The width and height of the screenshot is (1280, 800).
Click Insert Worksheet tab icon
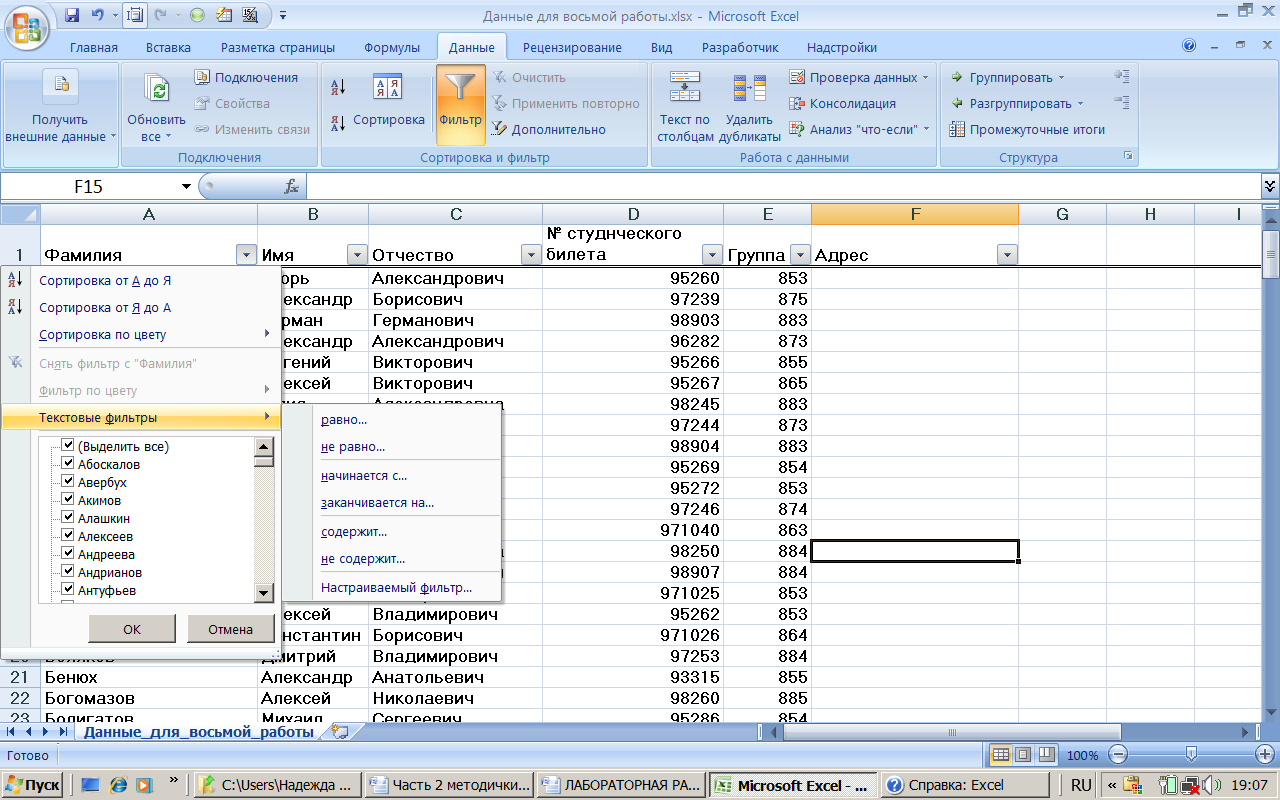[x=340, y=732]
